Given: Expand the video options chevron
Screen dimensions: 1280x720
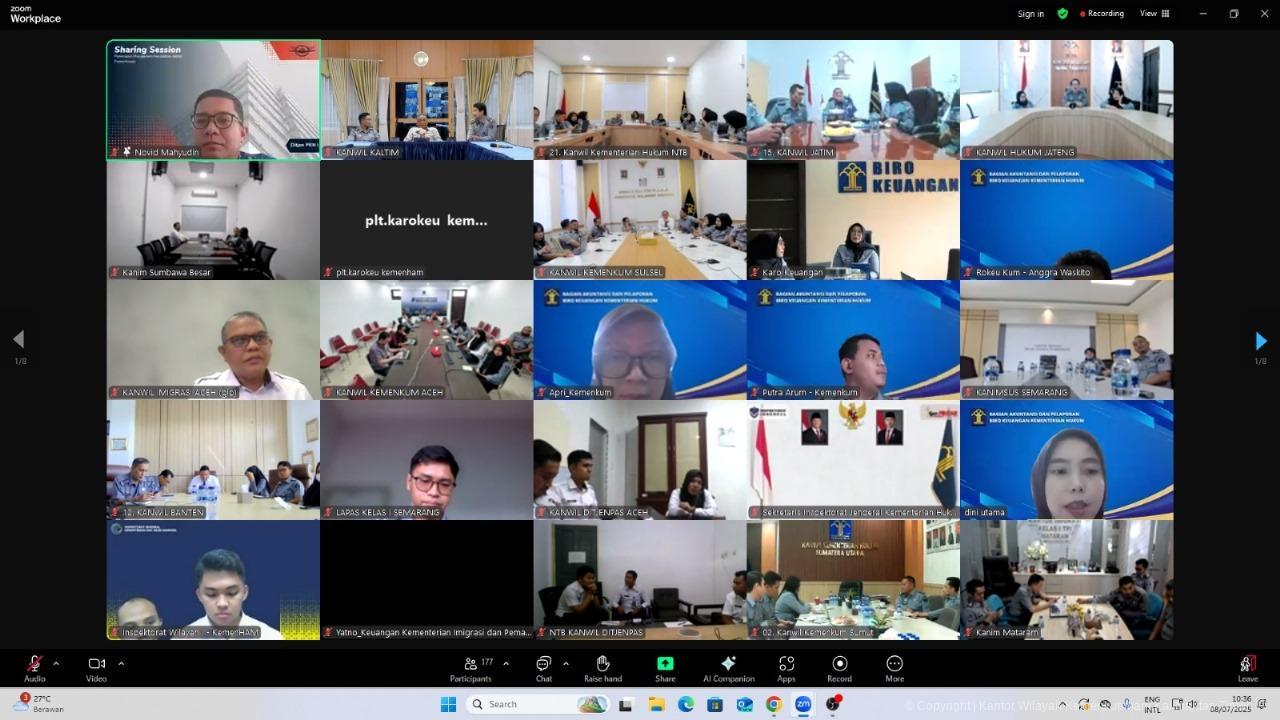Looking at the screenshot, I should (121, 663).
